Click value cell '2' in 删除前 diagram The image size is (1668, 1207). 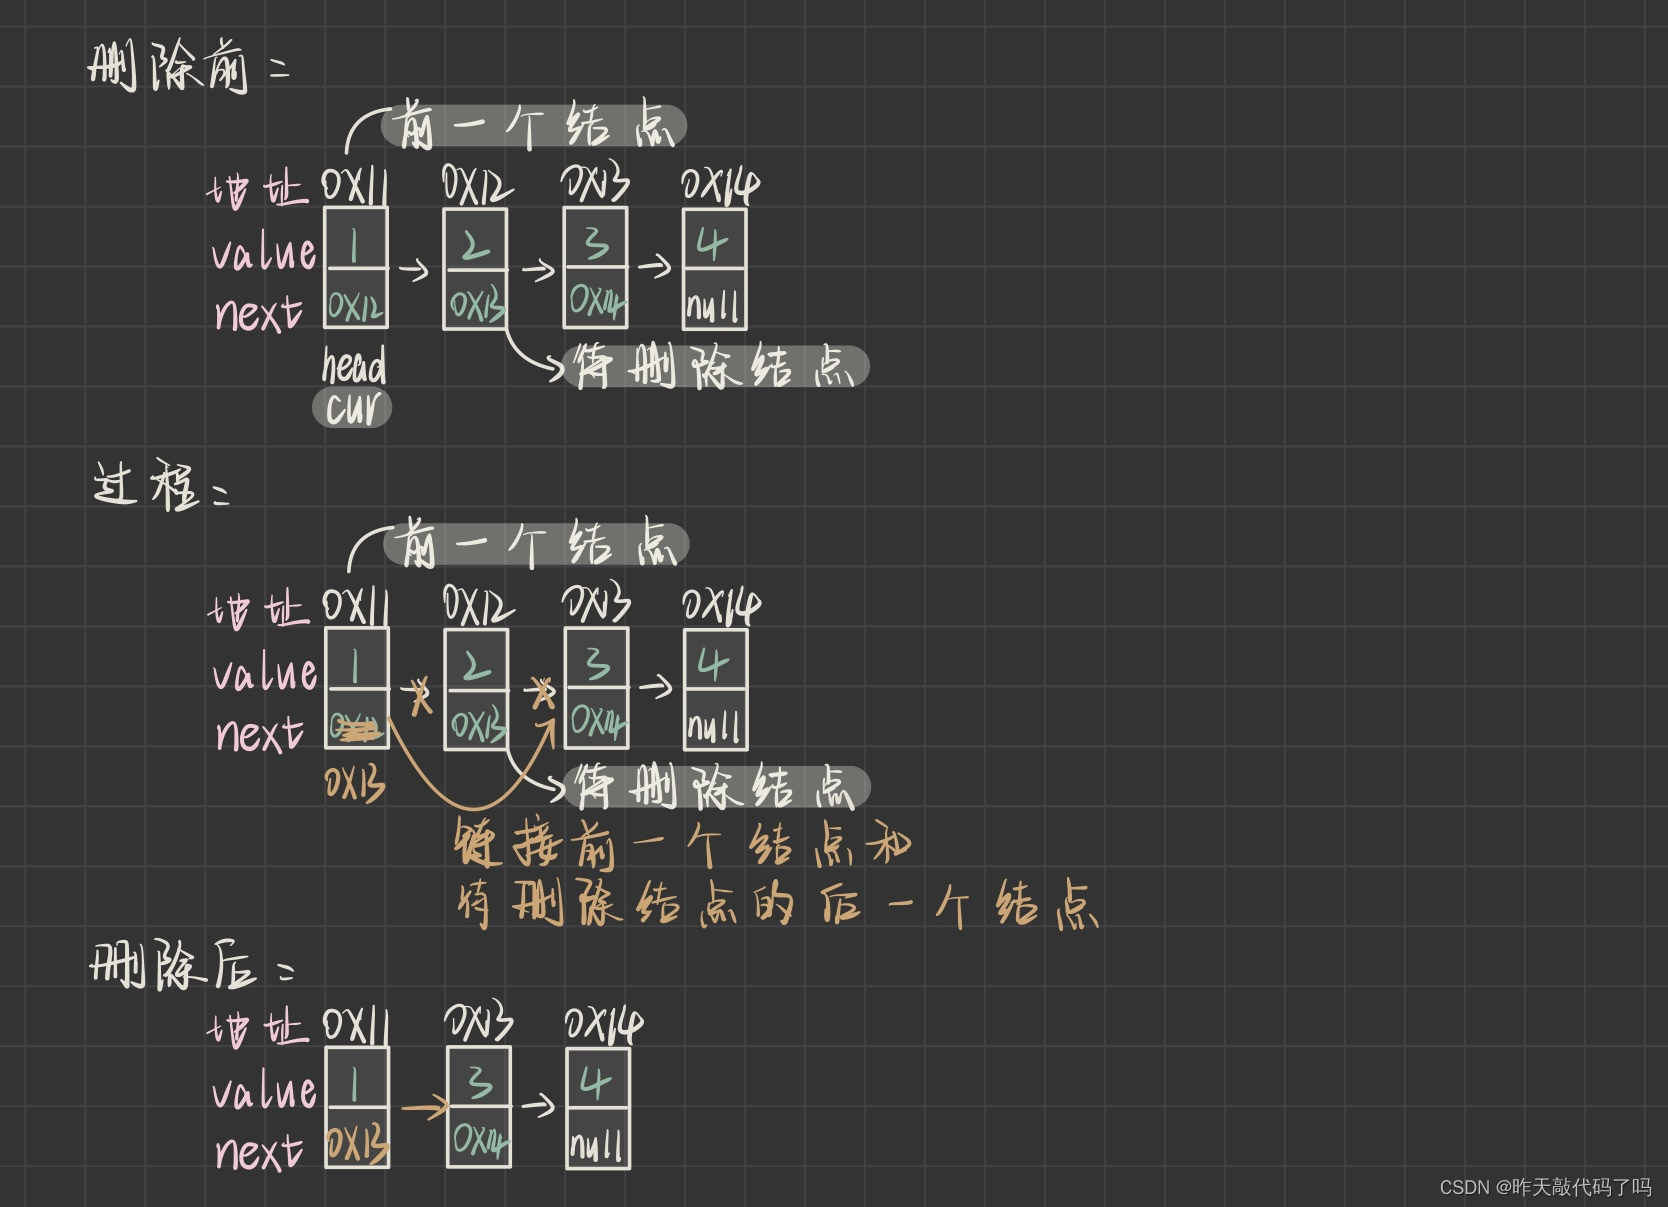tap(476, 240)
